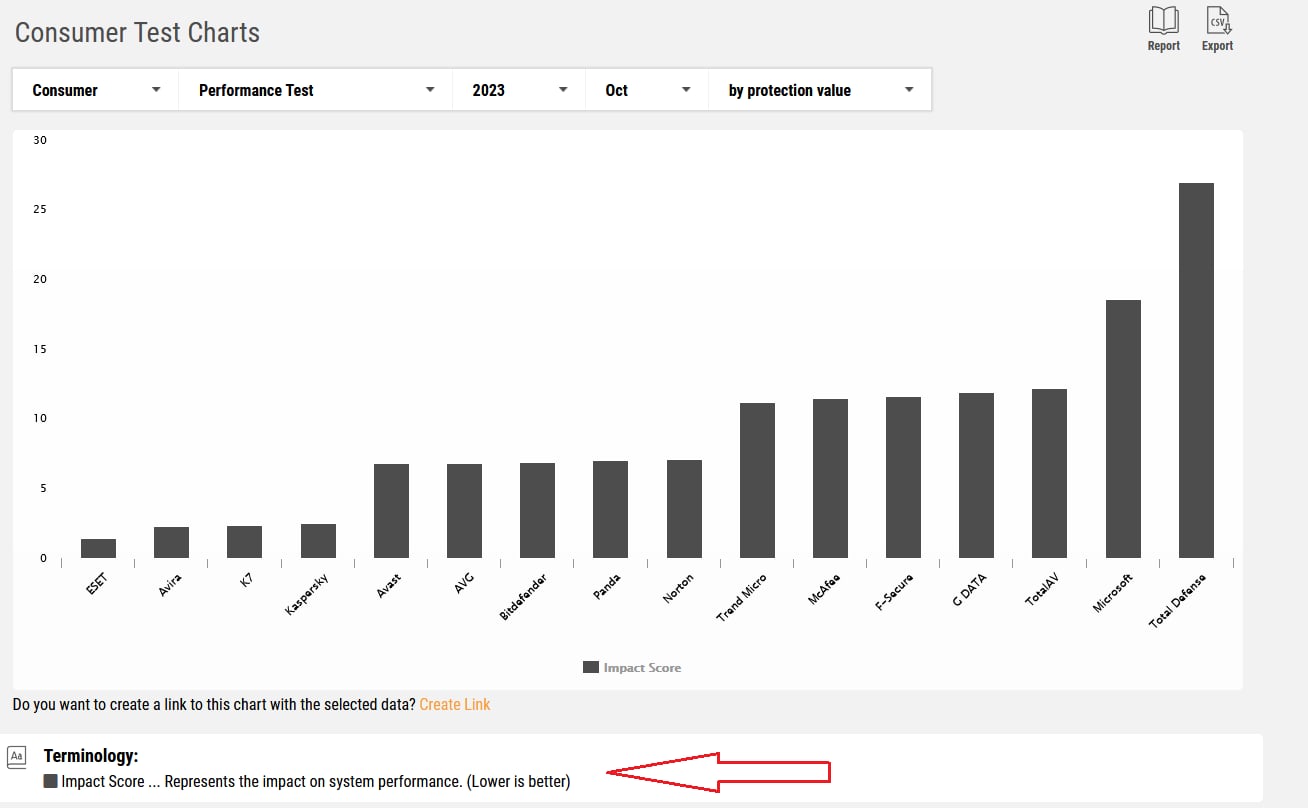The height and width of the screenshot is (808, 1308).
Task: Click the Total Defense axis label
Action: click(1177, 600)
